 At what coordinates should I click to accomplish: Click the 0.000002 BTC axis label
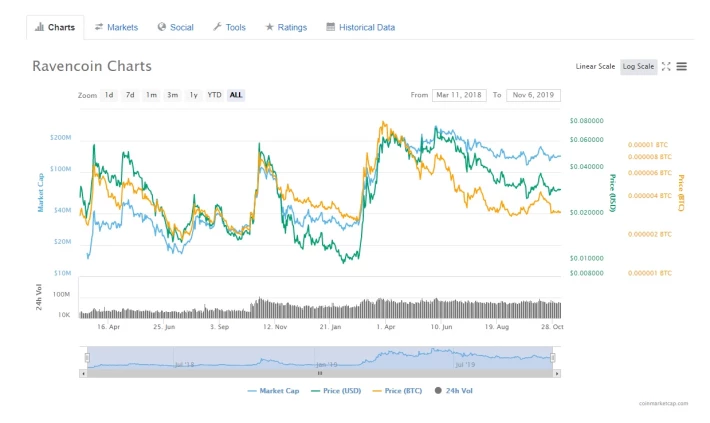click(x=650, y=234)
